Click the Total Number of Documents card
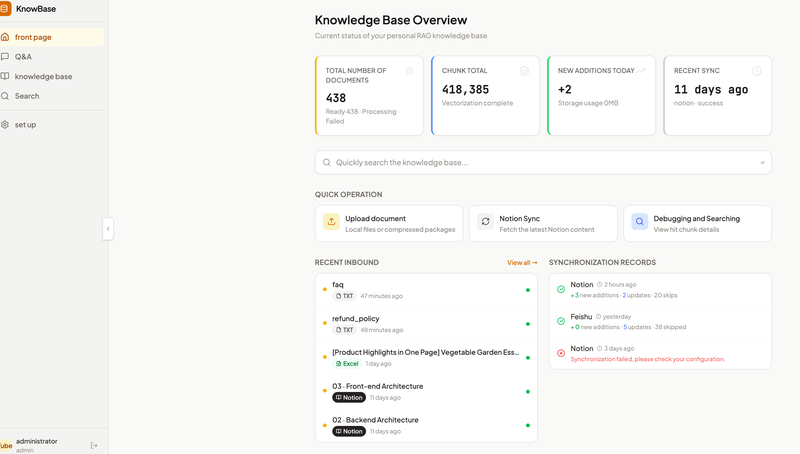The image size is (800, 454). [x=369, y=95]
